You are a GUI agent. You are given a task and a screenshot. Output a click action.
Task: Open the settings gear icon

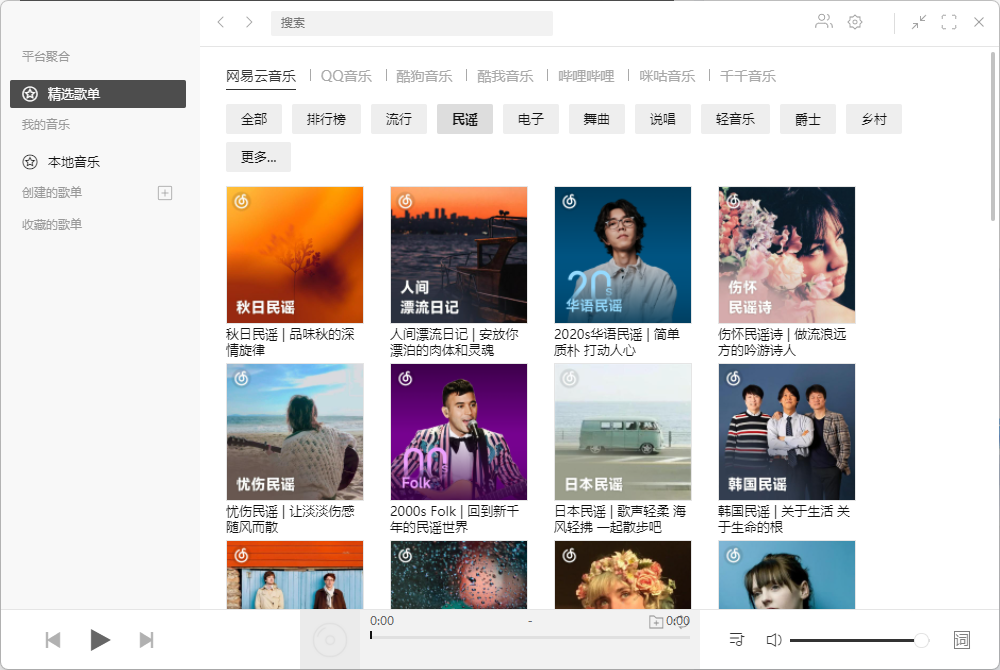tap(855, 22)
